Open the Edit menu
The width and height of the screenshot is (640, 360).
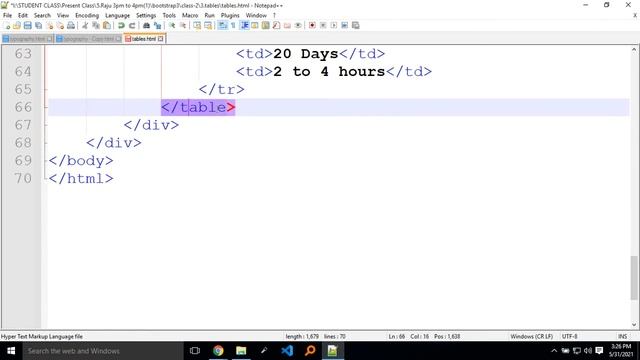tap(23, 15)
